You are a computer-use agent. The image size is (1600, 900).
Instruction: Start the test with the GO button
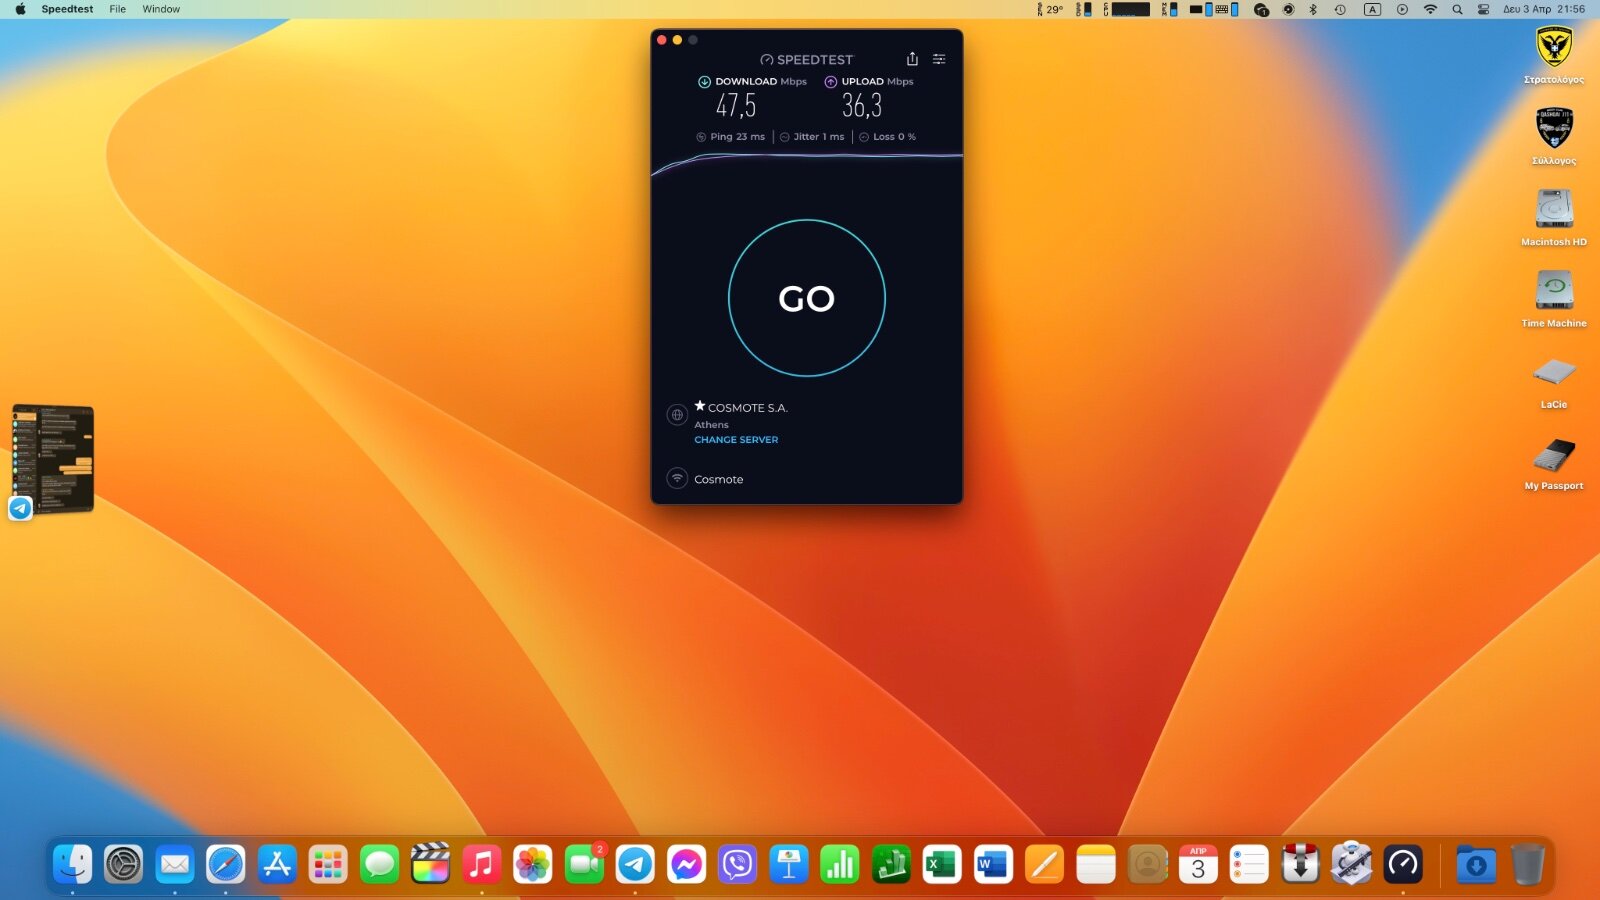coord(807,298)
